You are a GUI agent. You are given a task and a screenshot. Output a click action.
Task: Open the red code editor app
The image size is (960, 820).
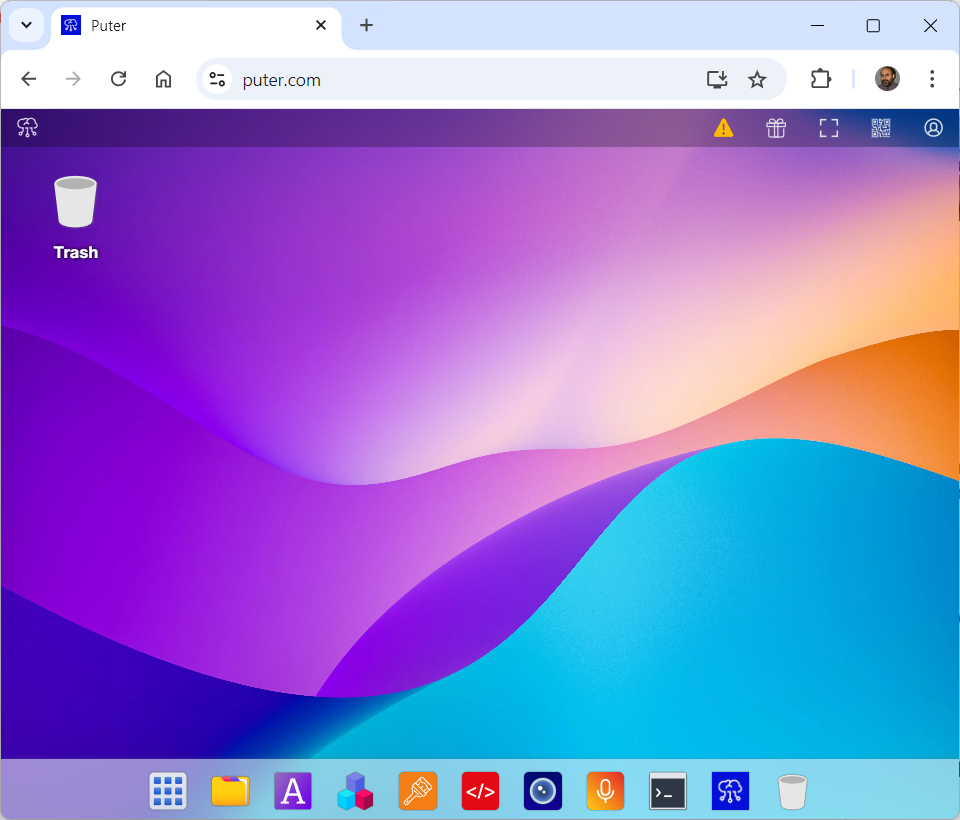click(480, 791)
